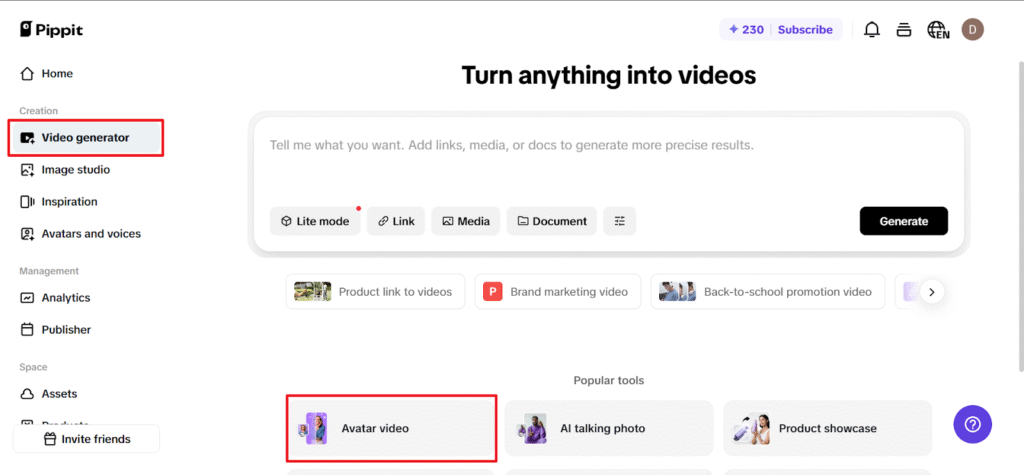Open Avatars and voices section

pyautogui.click(x=90, y=234)
